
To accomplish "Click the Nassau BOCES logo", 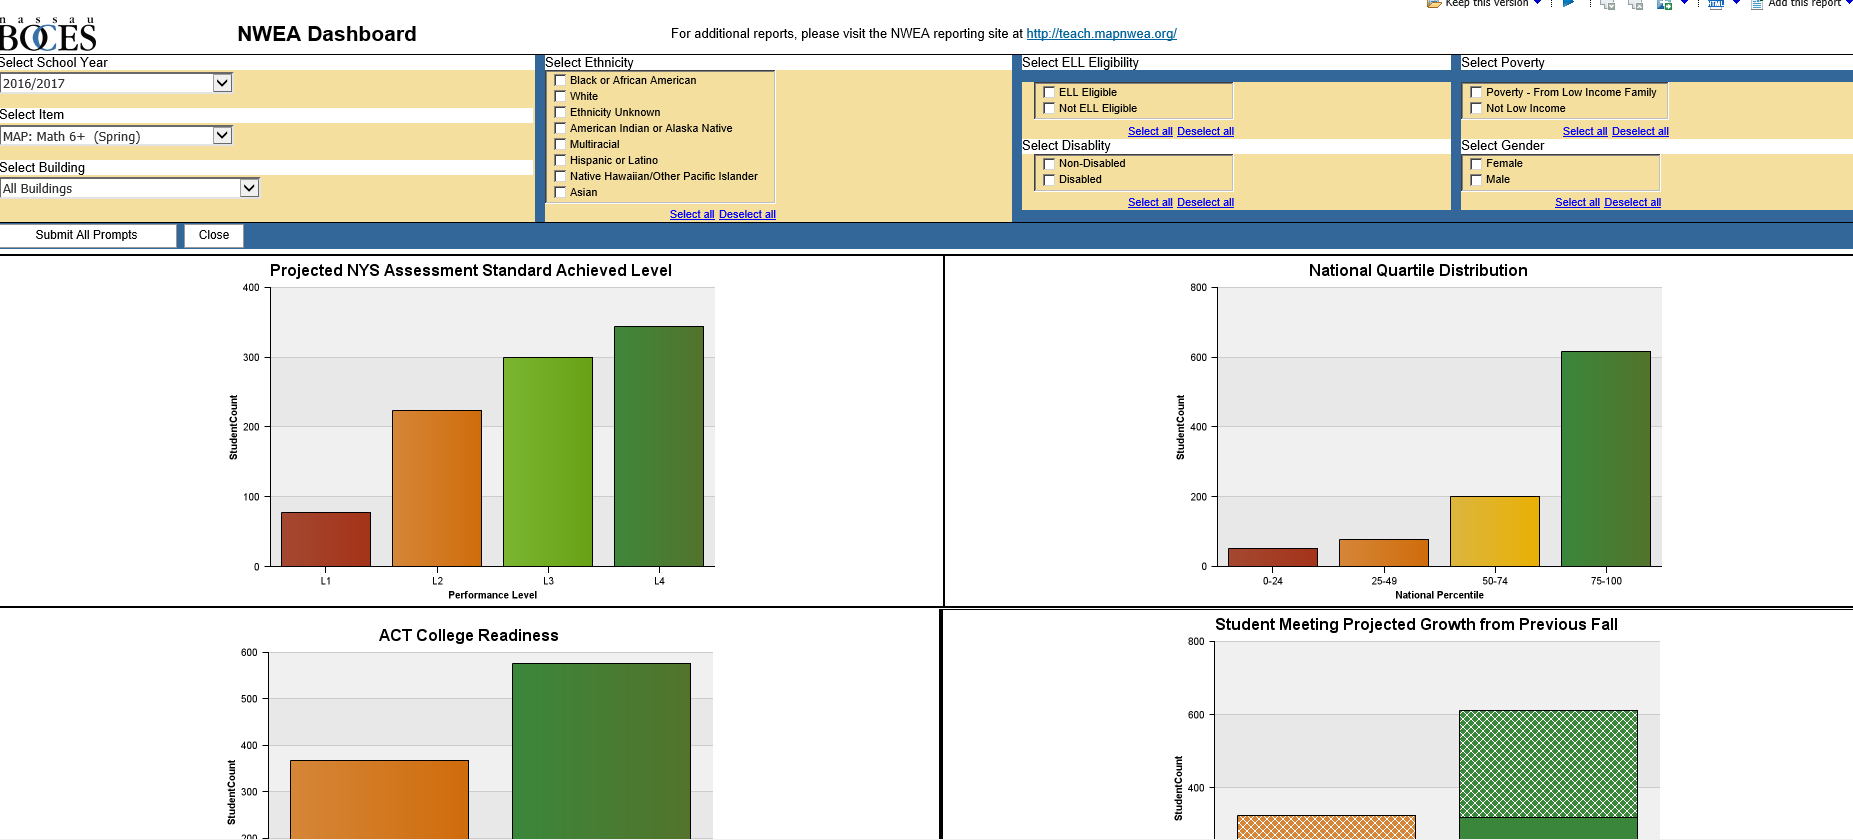I will tap(48, 34).
